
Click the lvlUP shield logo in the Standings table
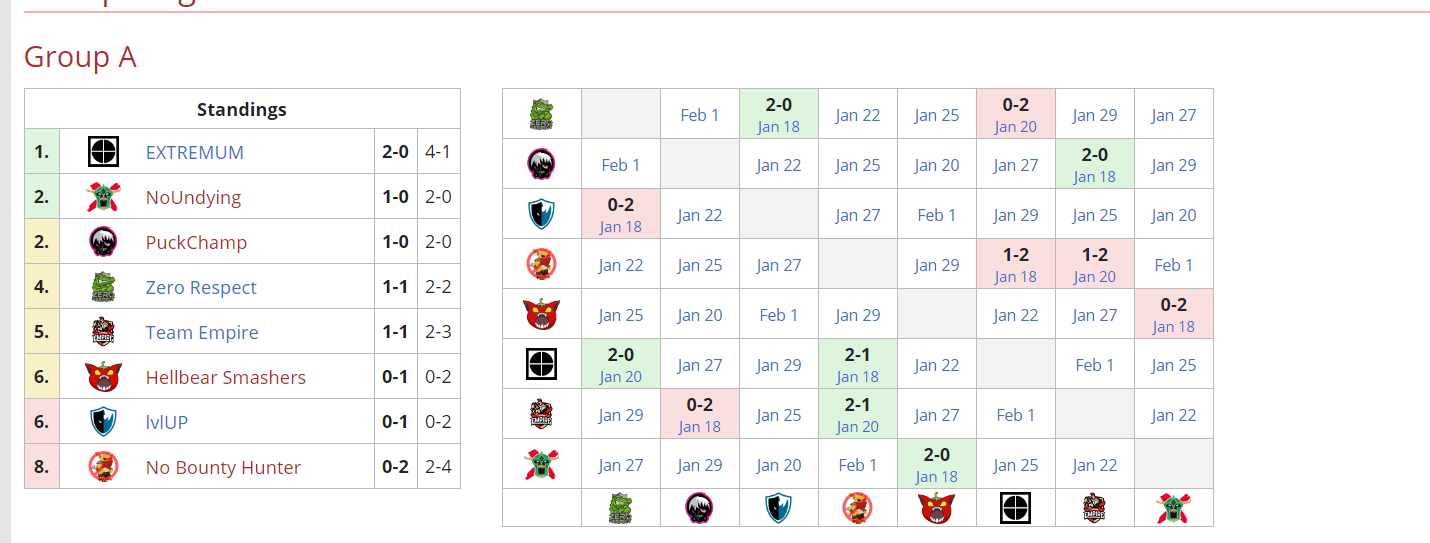(x=103, y=422)
